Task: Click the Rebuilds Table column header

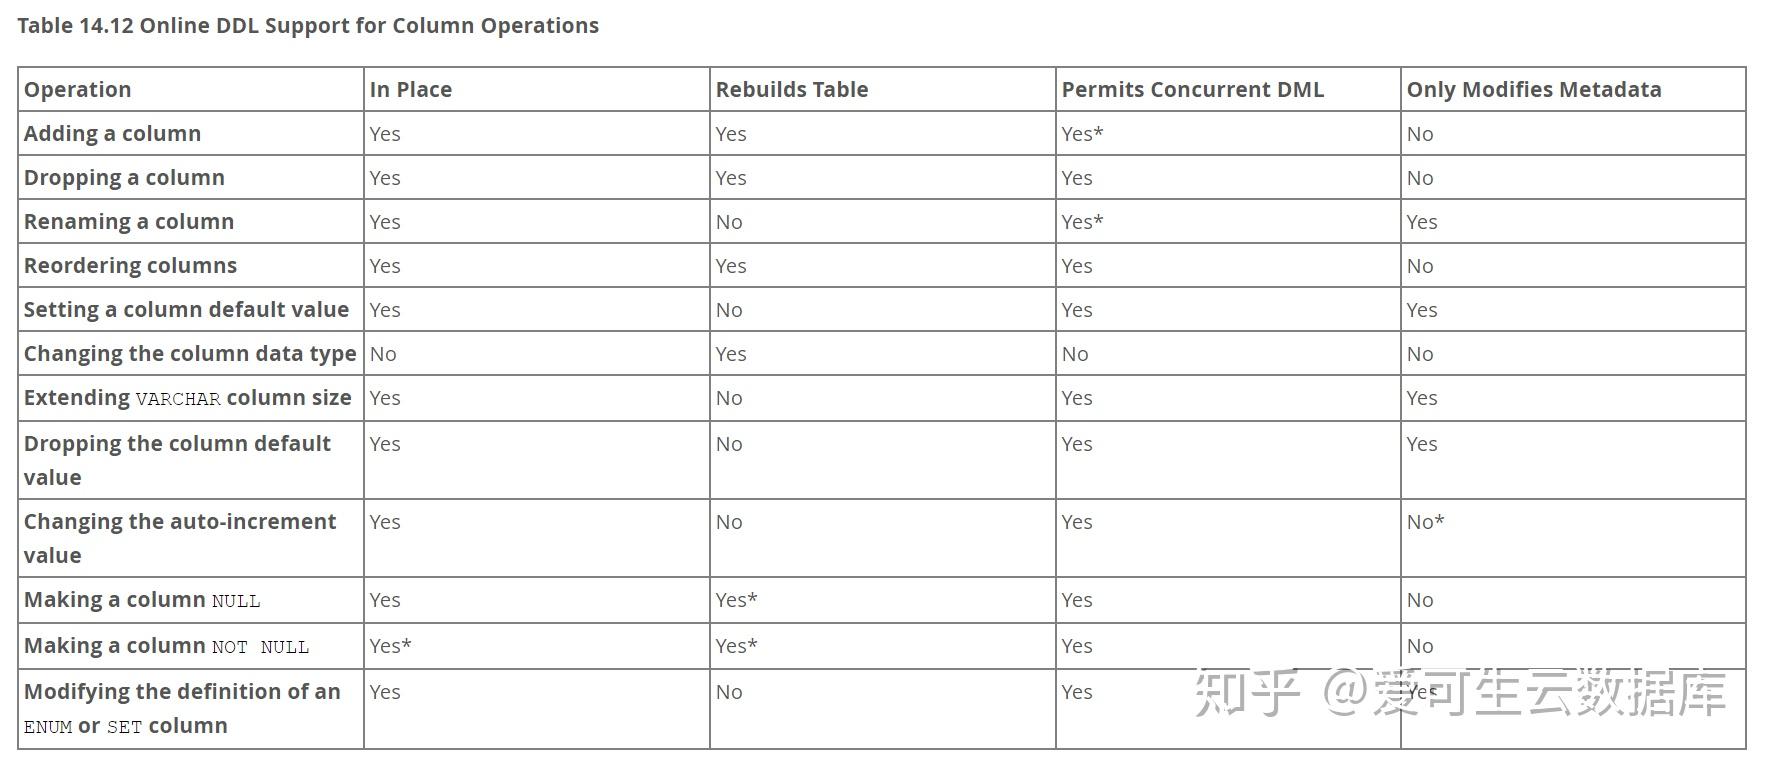Action: [792, 89]
